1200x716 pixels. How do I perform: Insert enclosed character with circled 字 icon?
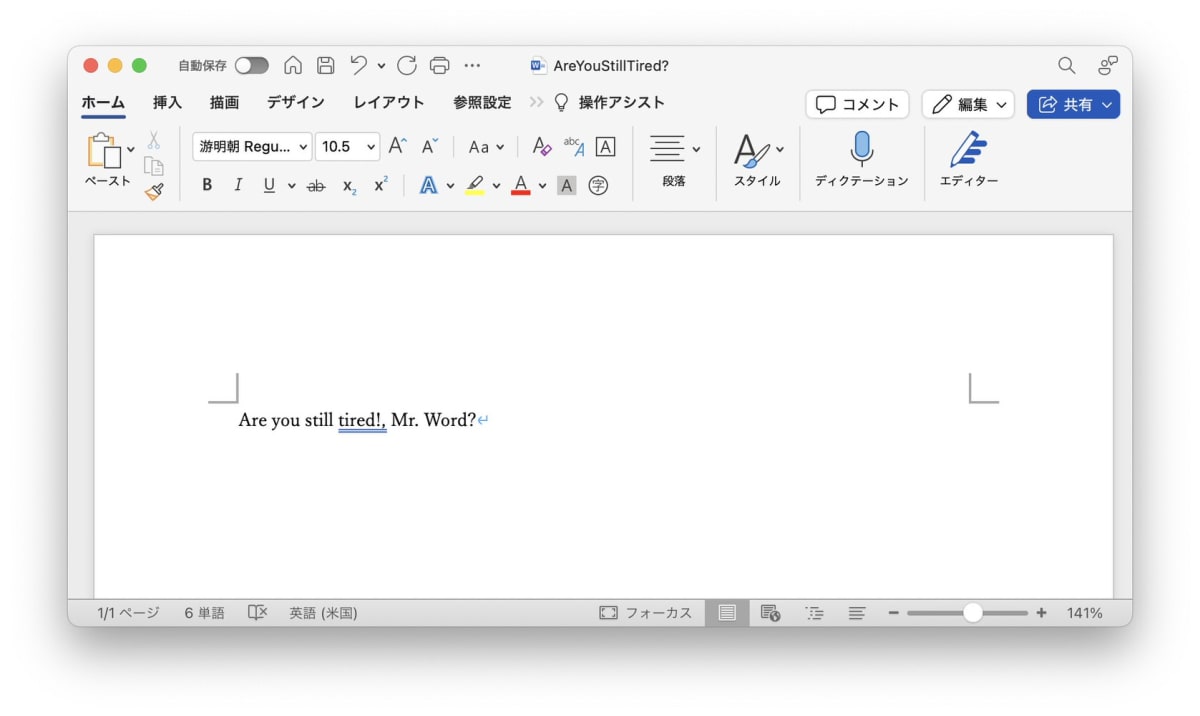[598, 186]
